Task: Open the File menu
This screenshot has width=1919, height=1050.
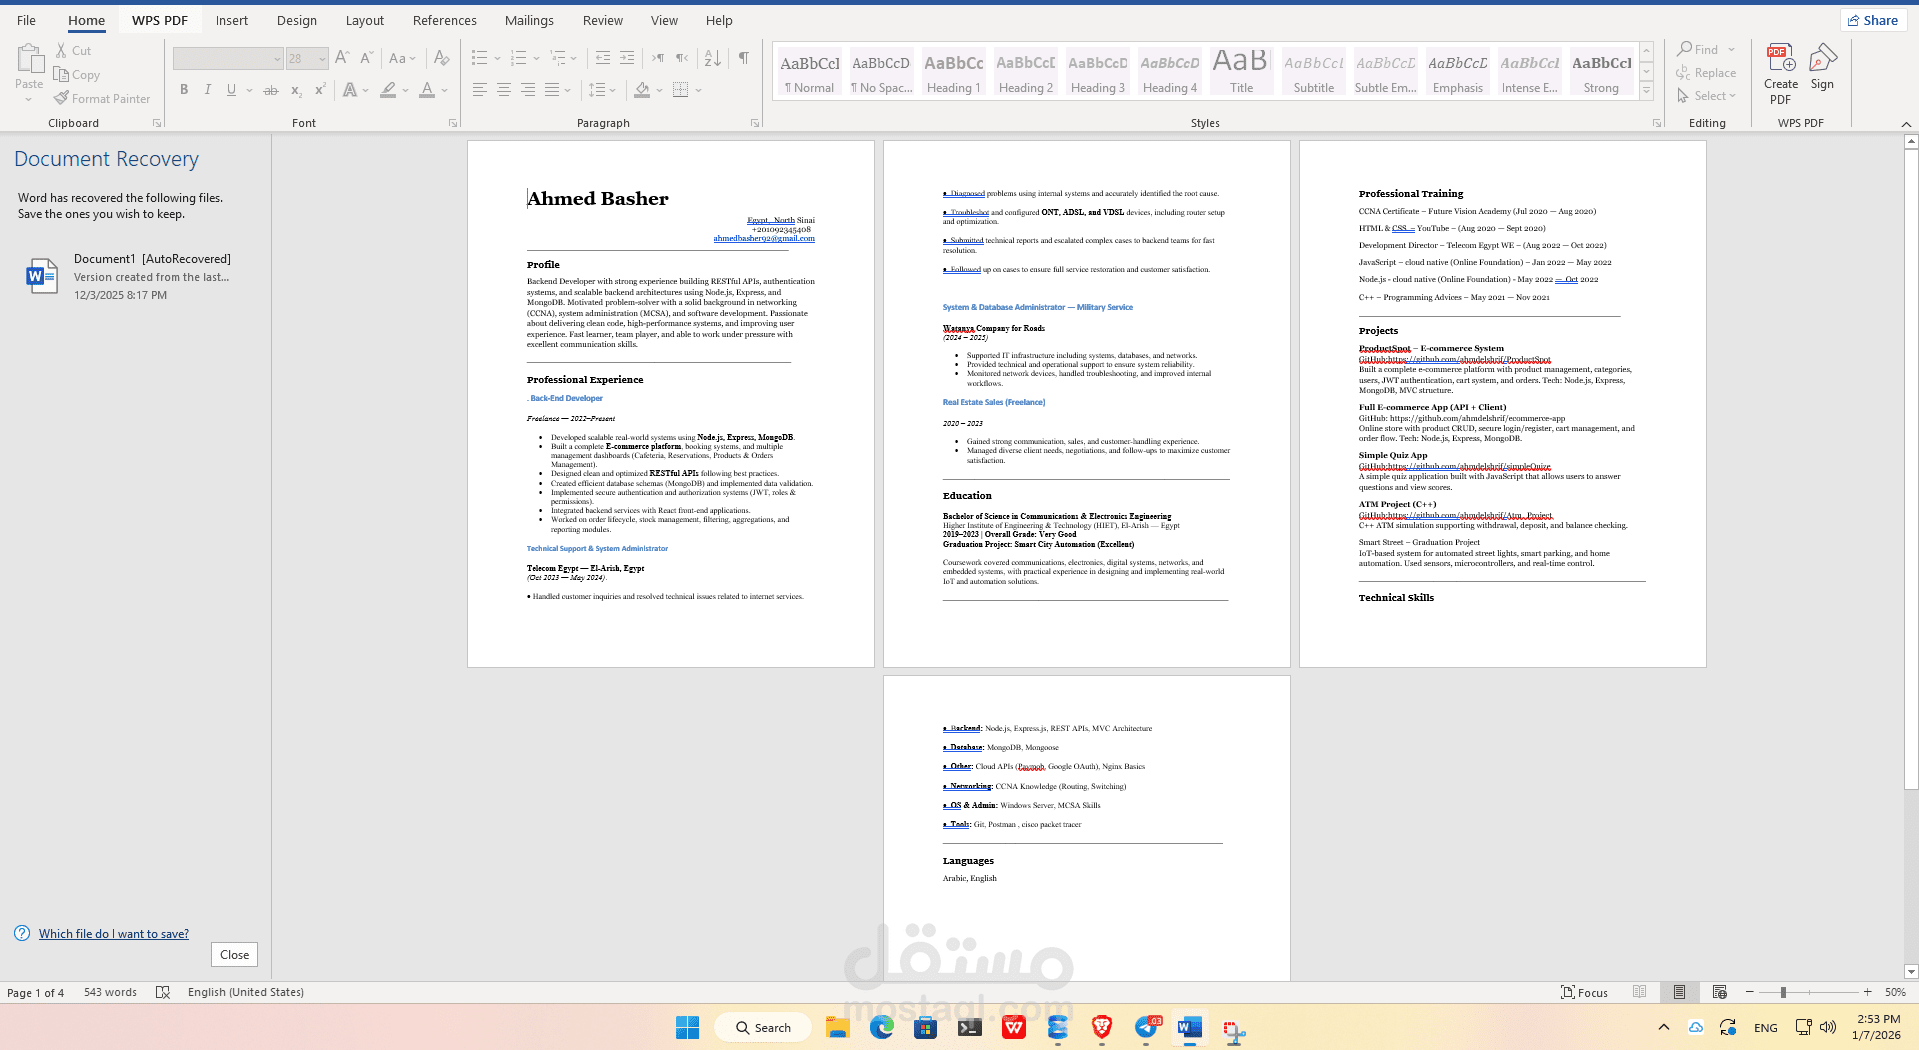Action: (27, 20)
